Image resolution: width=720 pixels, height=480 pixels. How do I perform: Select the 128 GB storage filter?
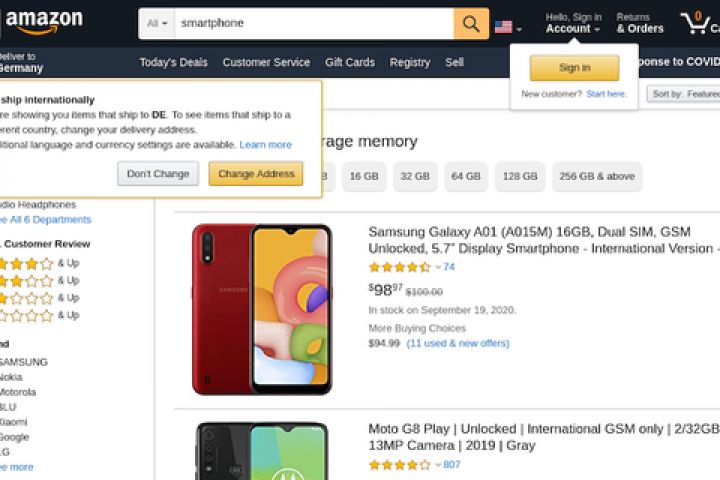click(520, 176)
